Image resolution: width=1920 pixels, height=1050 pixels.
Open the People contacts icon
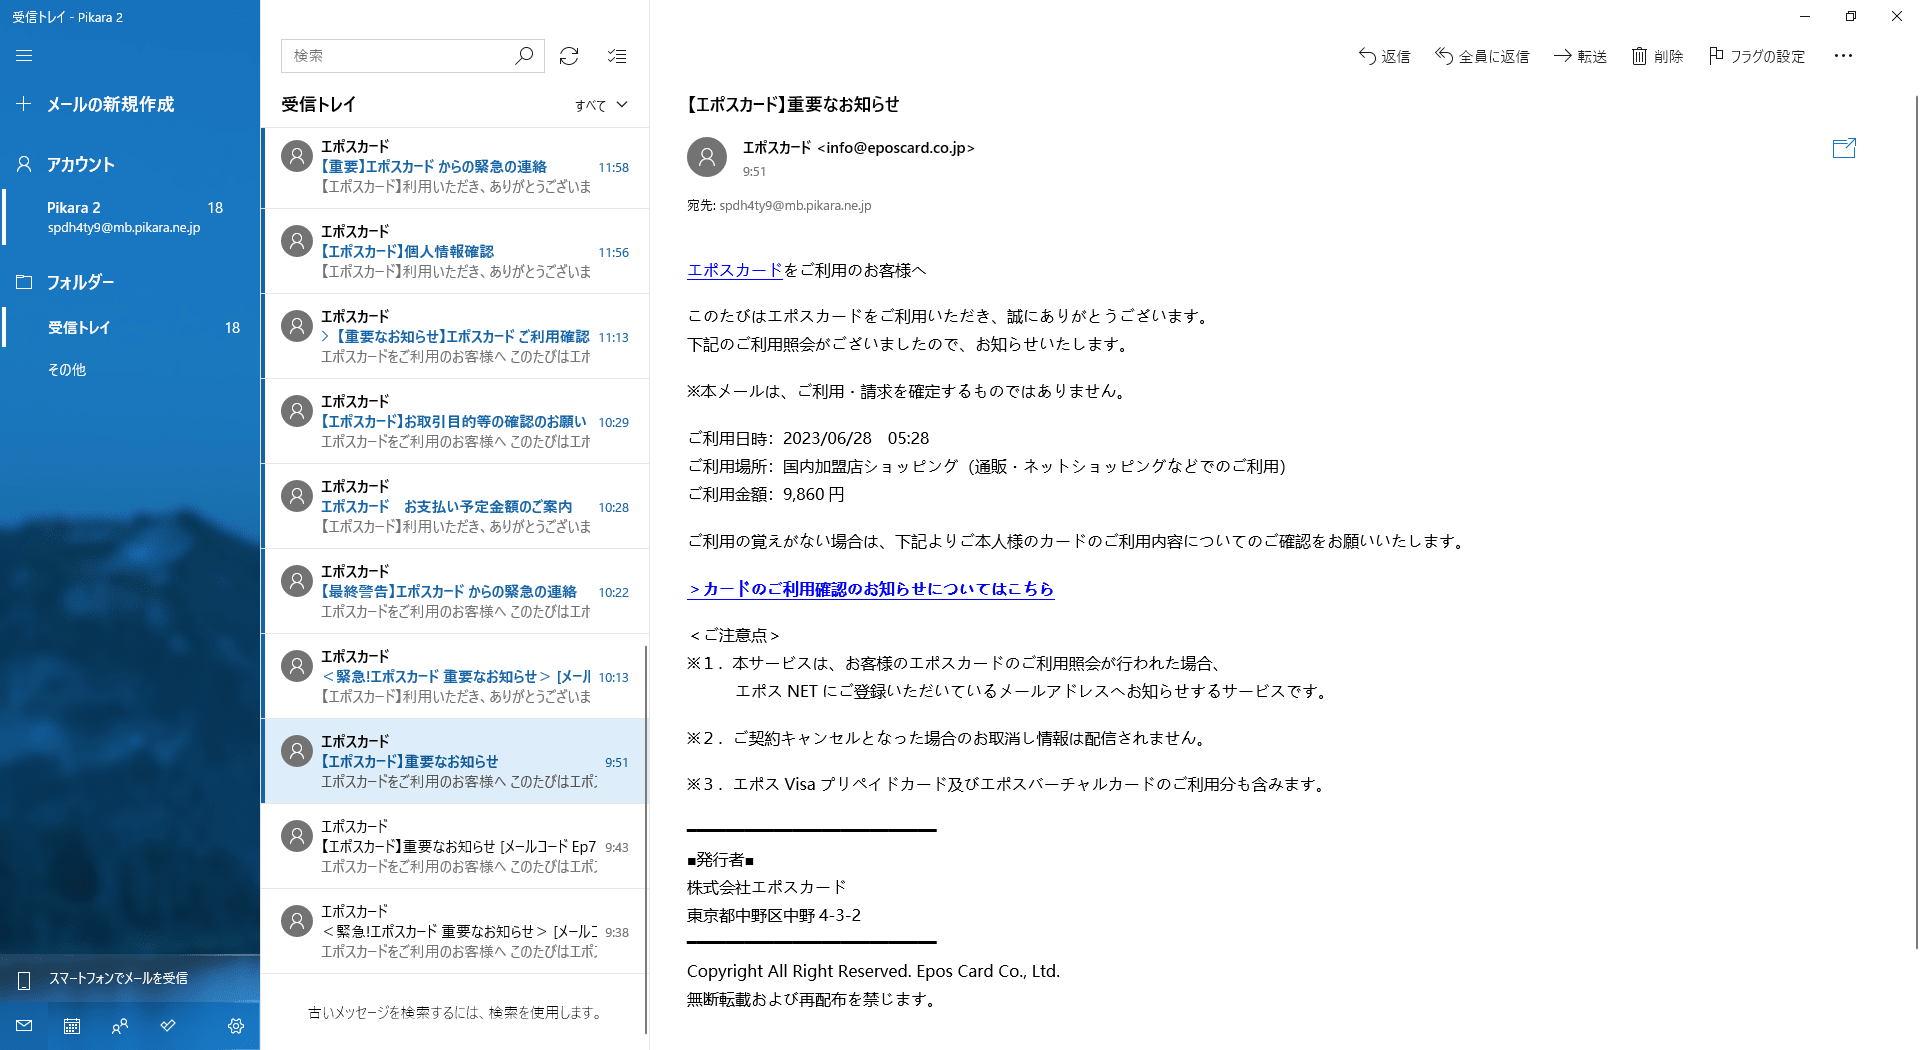point(120,1026)
